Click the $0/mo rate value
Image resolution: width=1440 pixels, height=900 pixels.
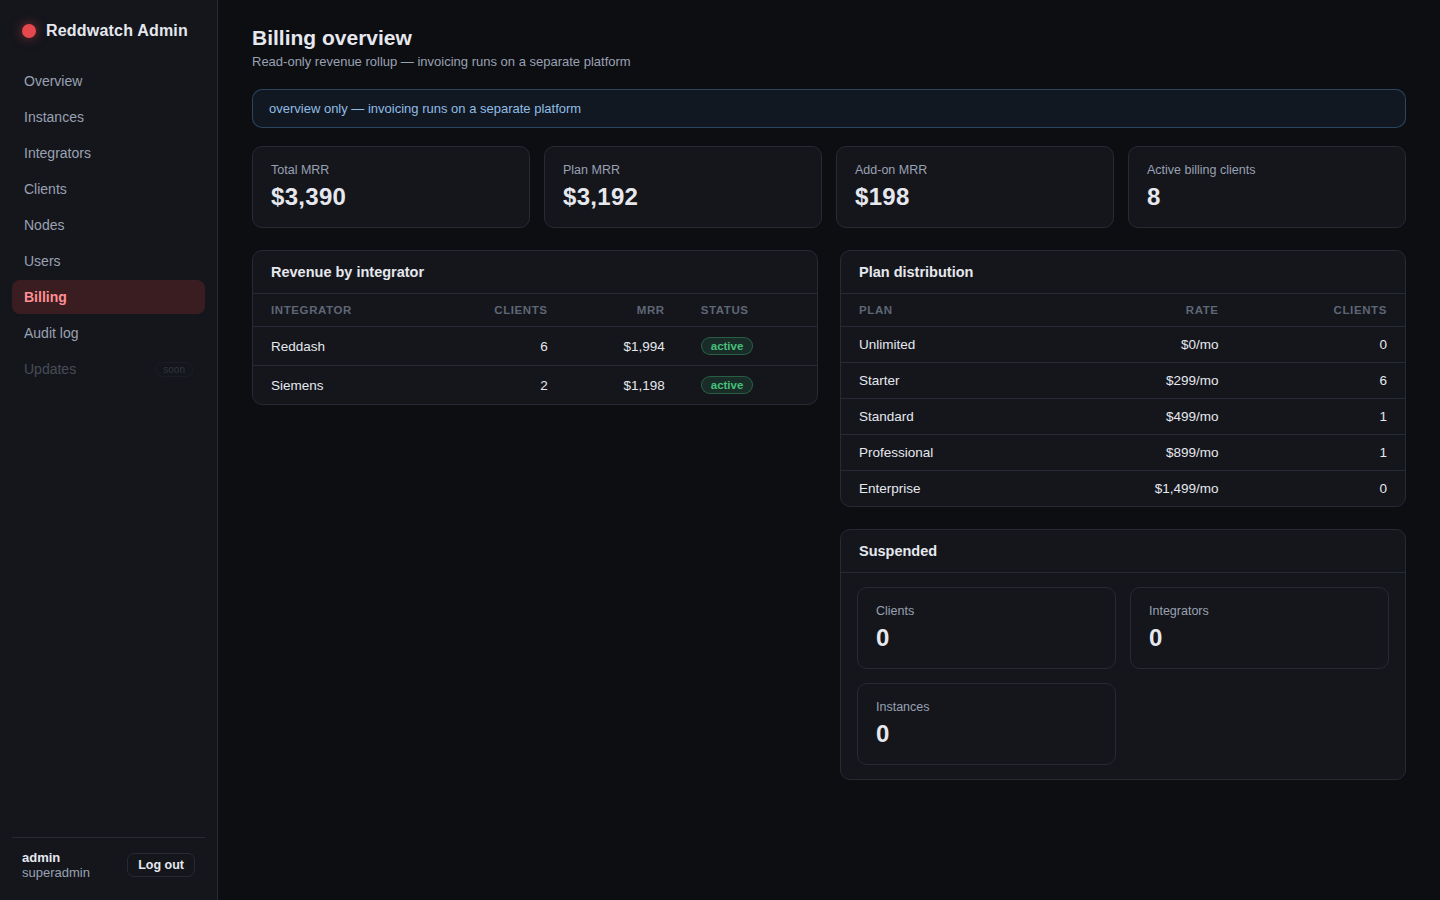coord(1200,345)
